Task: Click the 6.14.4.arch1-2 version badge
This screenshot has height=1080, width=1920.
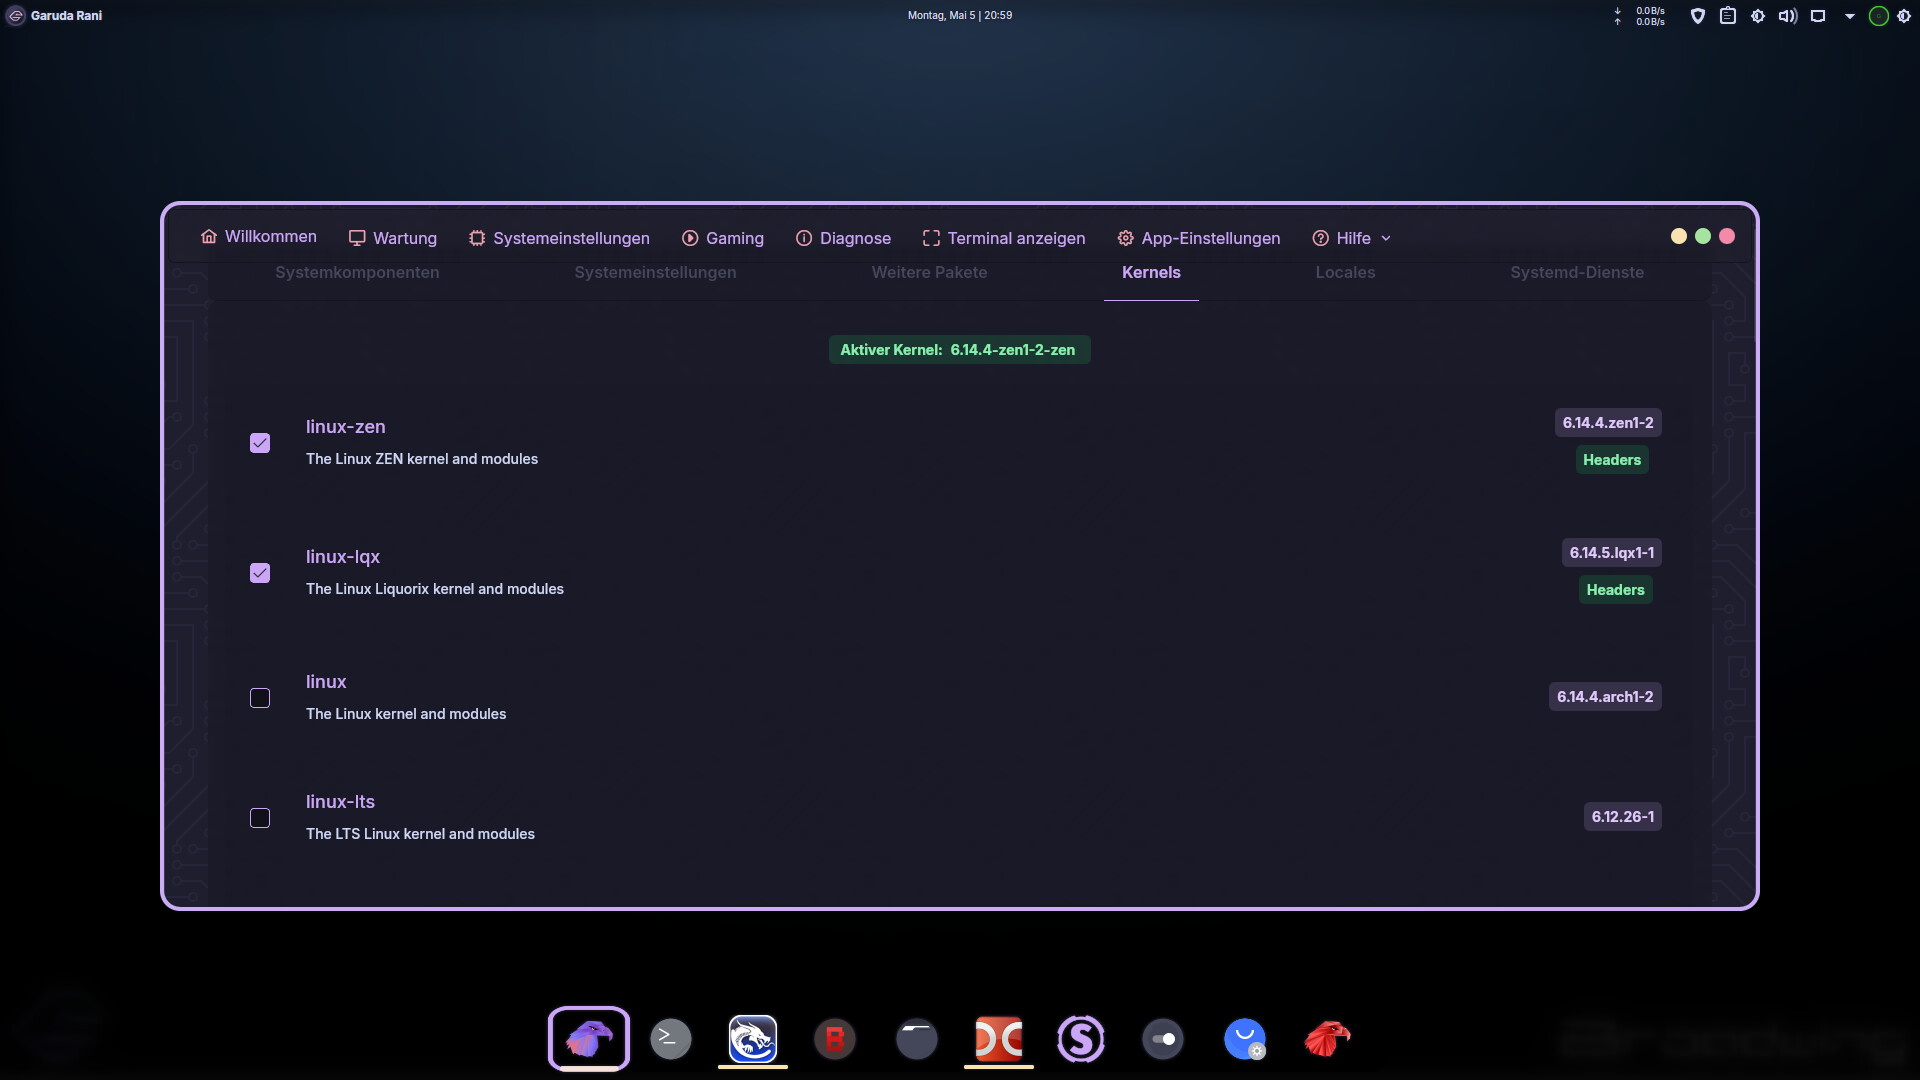Action: point(1605,697)
